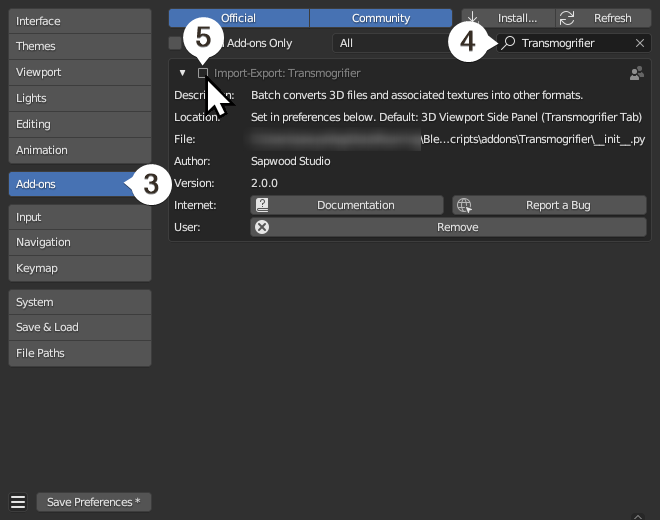Screen dimensions: 660x520
Task: Switch to the Keymap preferences section
Action: click(80, 268)
